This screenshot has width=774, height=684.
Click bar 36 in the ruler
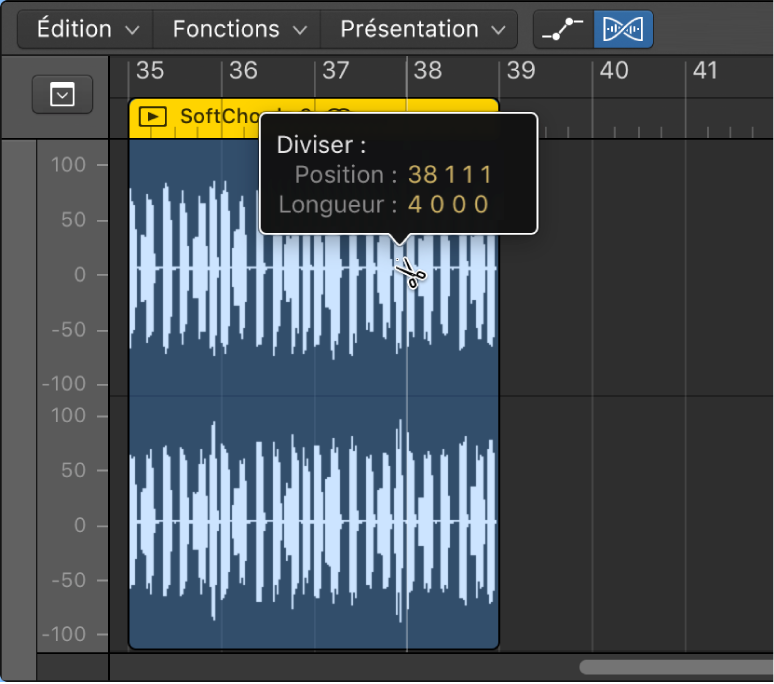243,71
